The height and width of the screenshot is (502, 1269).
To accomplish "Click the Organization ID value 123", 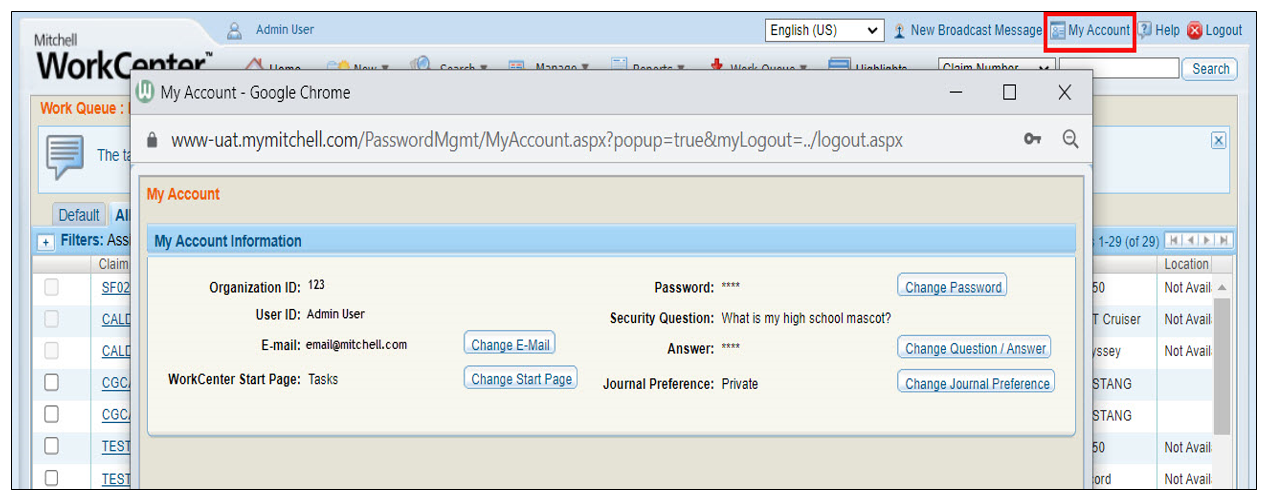I will 316,285.
